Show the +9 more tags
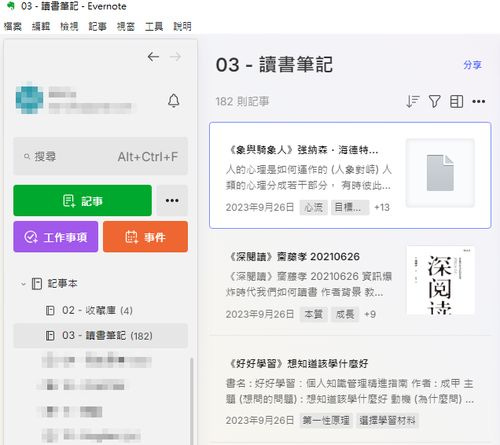500x445 pixels. pyautogui.click(x=370, y=314)
